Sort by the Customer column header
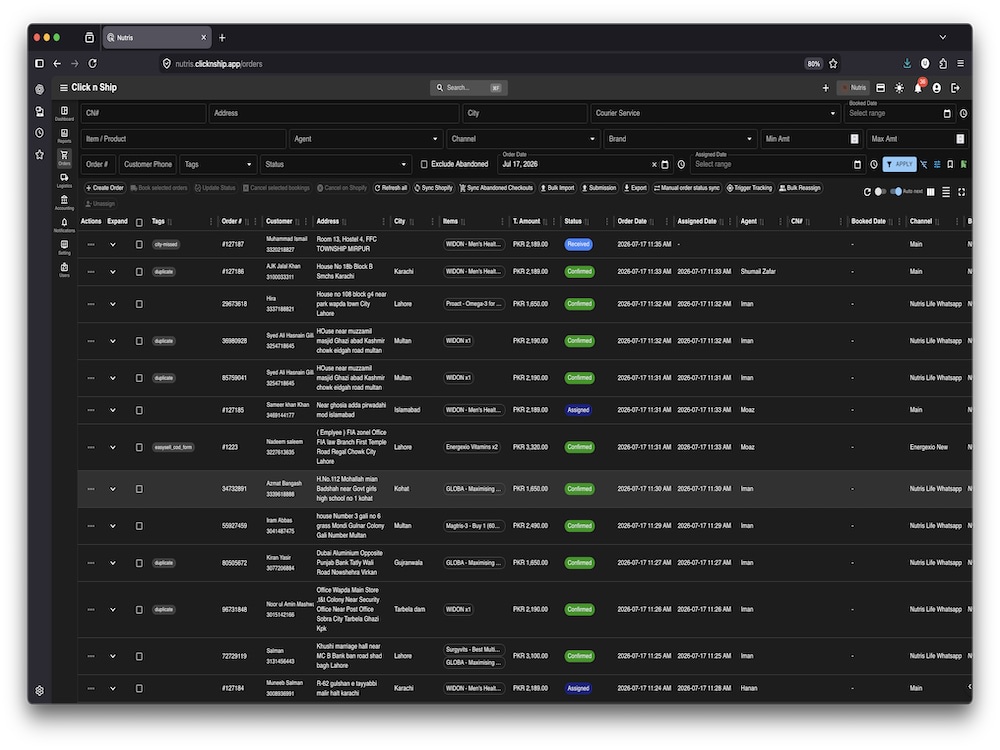The width and height of the screenshot is (1000, 750). point(279,221)
